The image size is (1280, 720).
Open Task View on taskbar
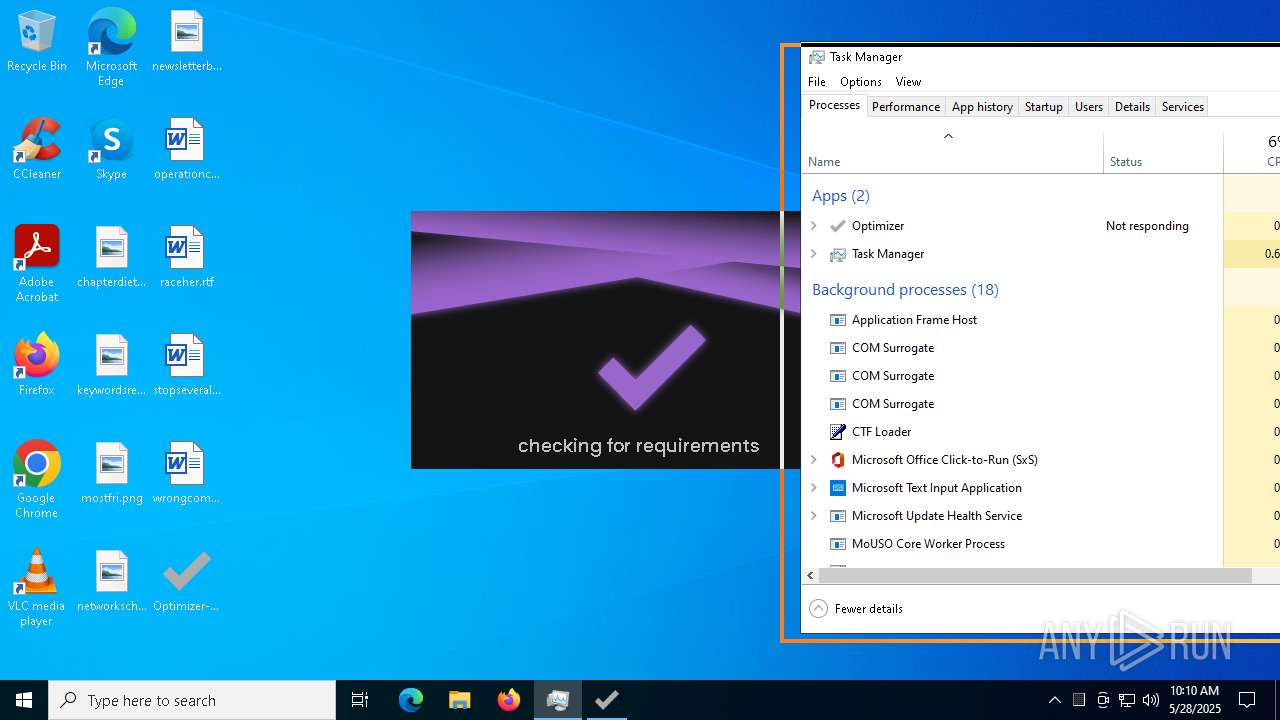point(360,700)
